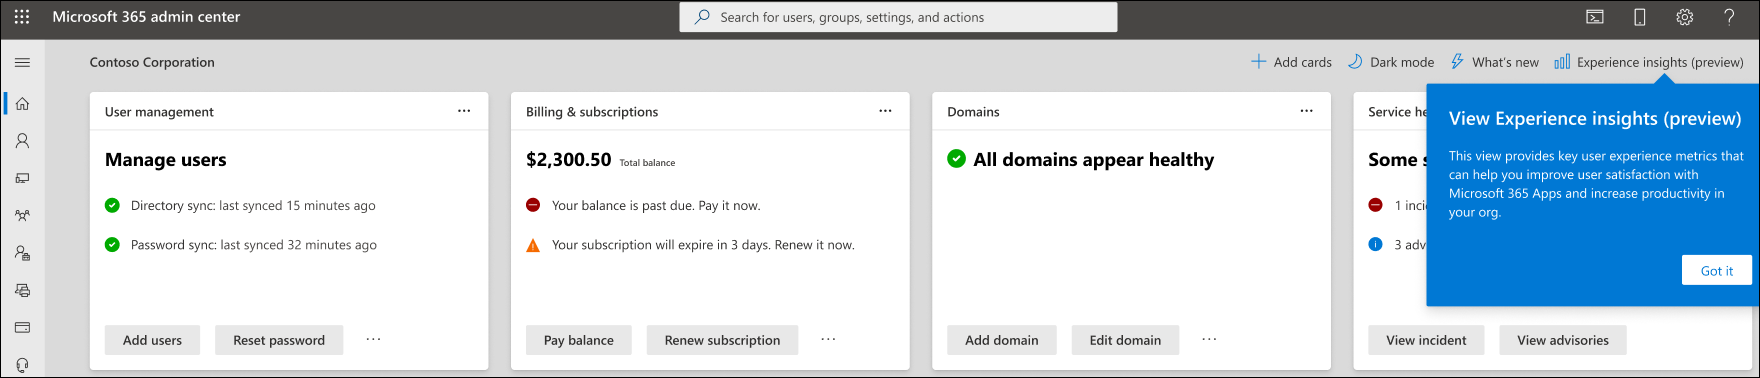Open Billing & subscriptions card more options
This screenshot has width=1760, height=378.
885,111
